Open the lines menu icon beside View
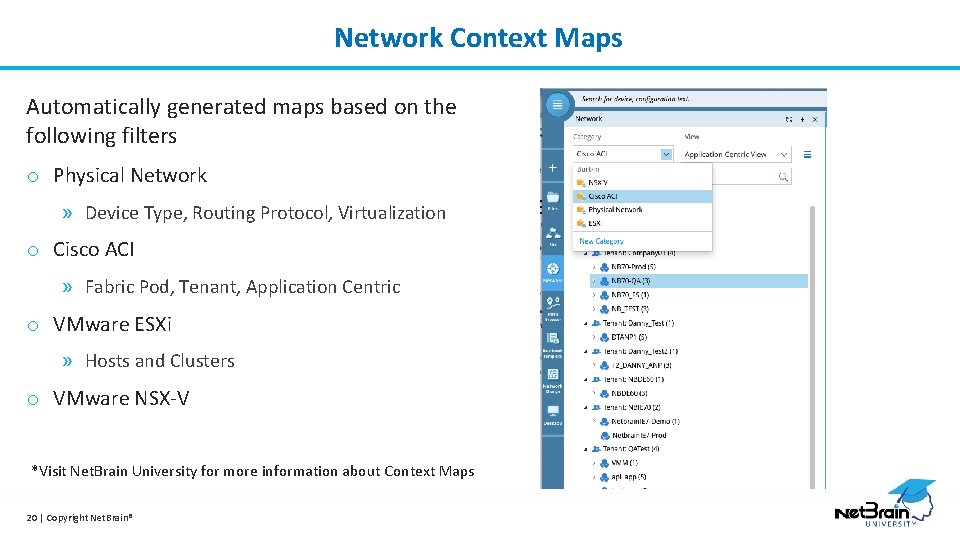Image resolution: width=960 pixels, height=540 pixels. coord(807,154)
